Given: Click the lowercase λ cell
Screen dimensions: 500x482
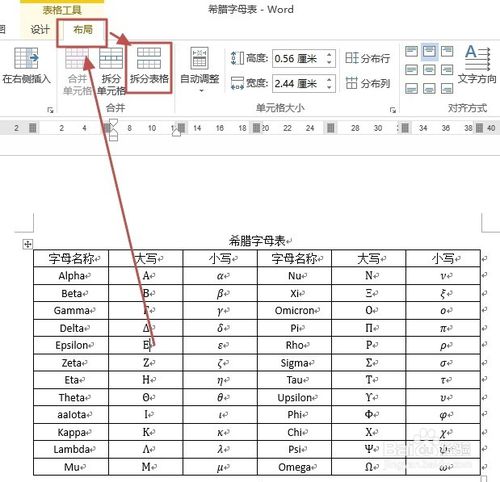Looking at the screenshot, I should pos(220,450).
